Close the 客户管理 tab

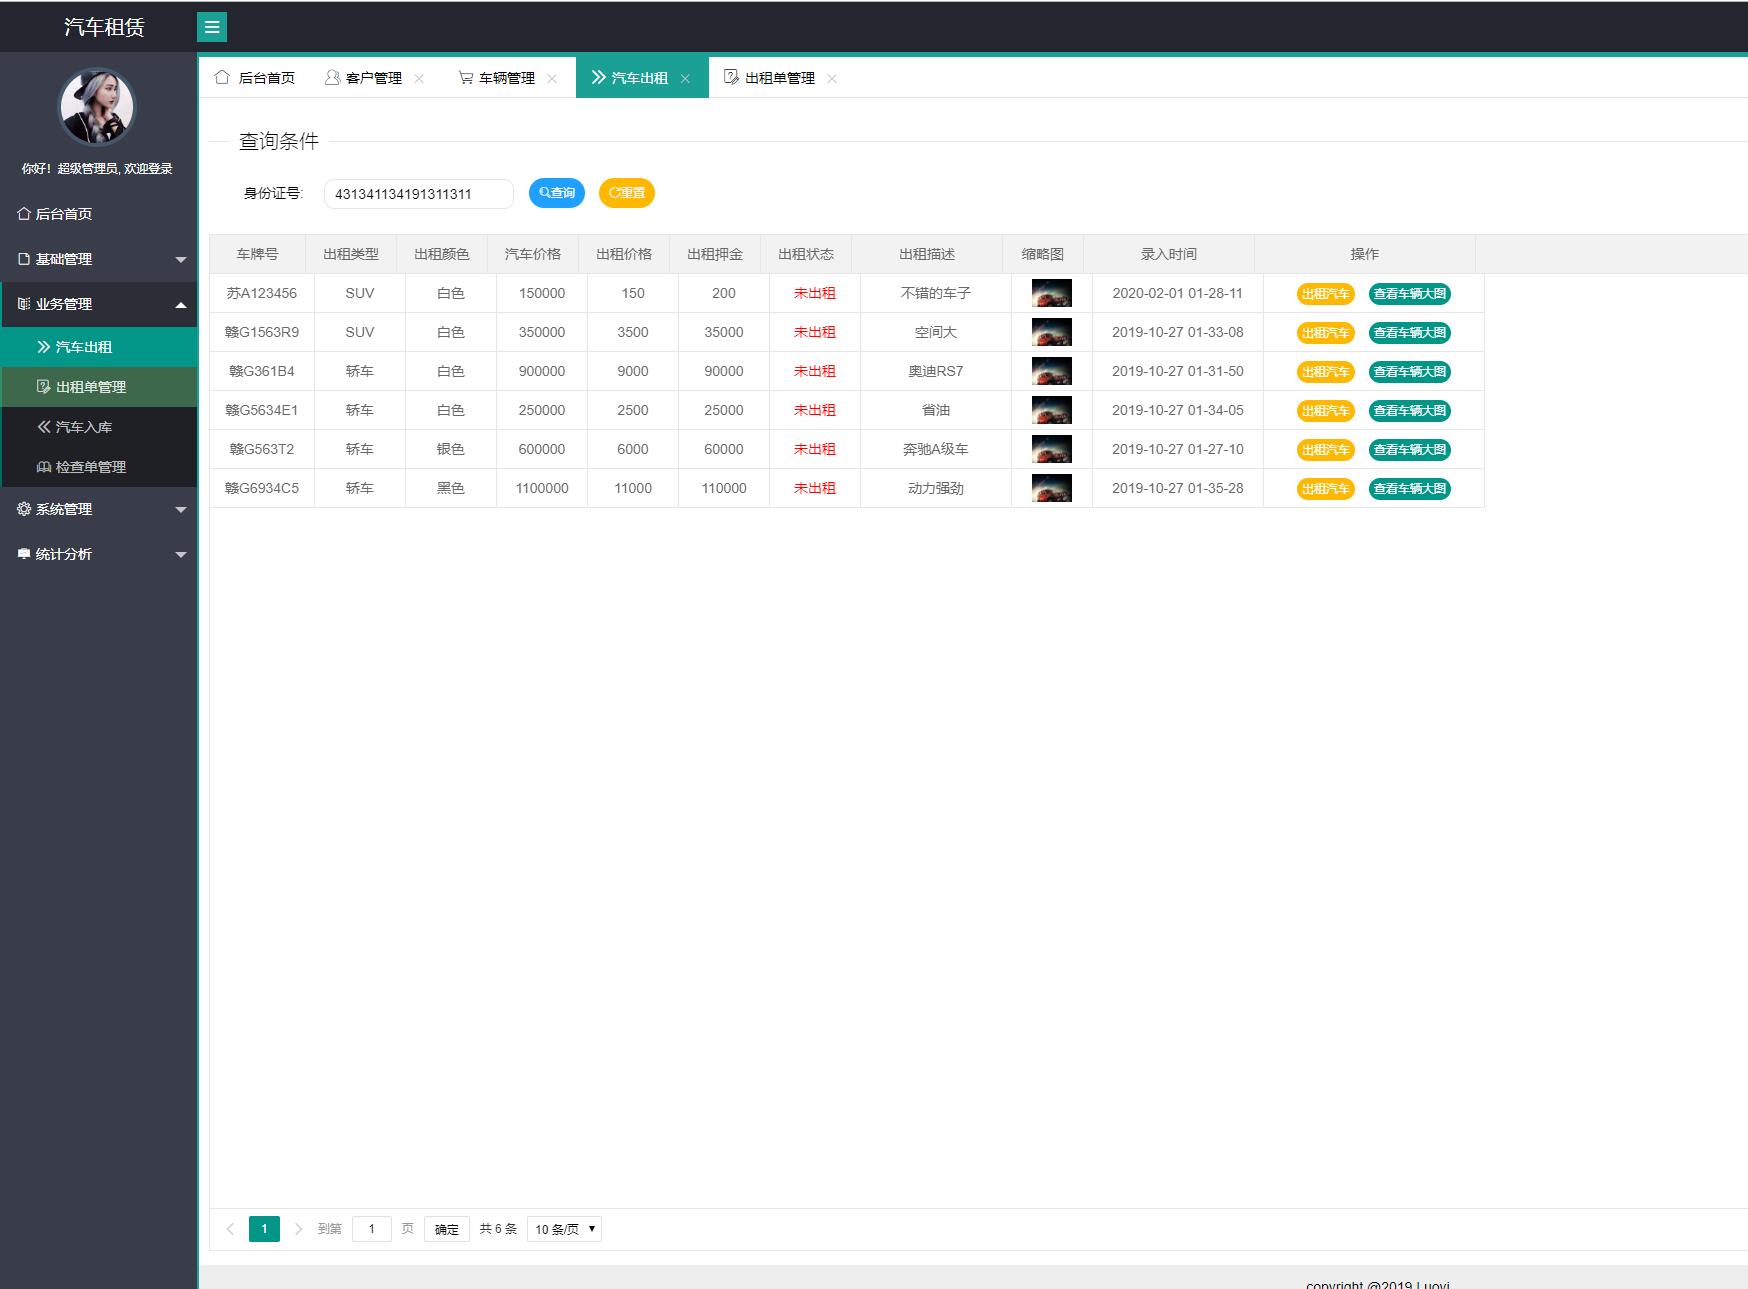419,79
